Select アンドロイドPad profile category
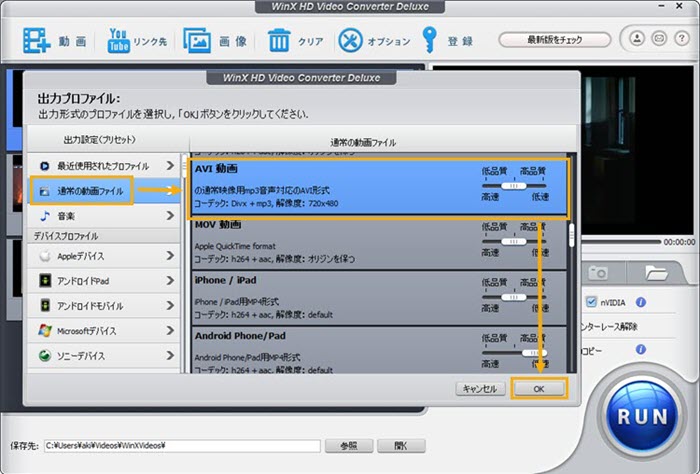700x474 pixels. tap(104, 281)
